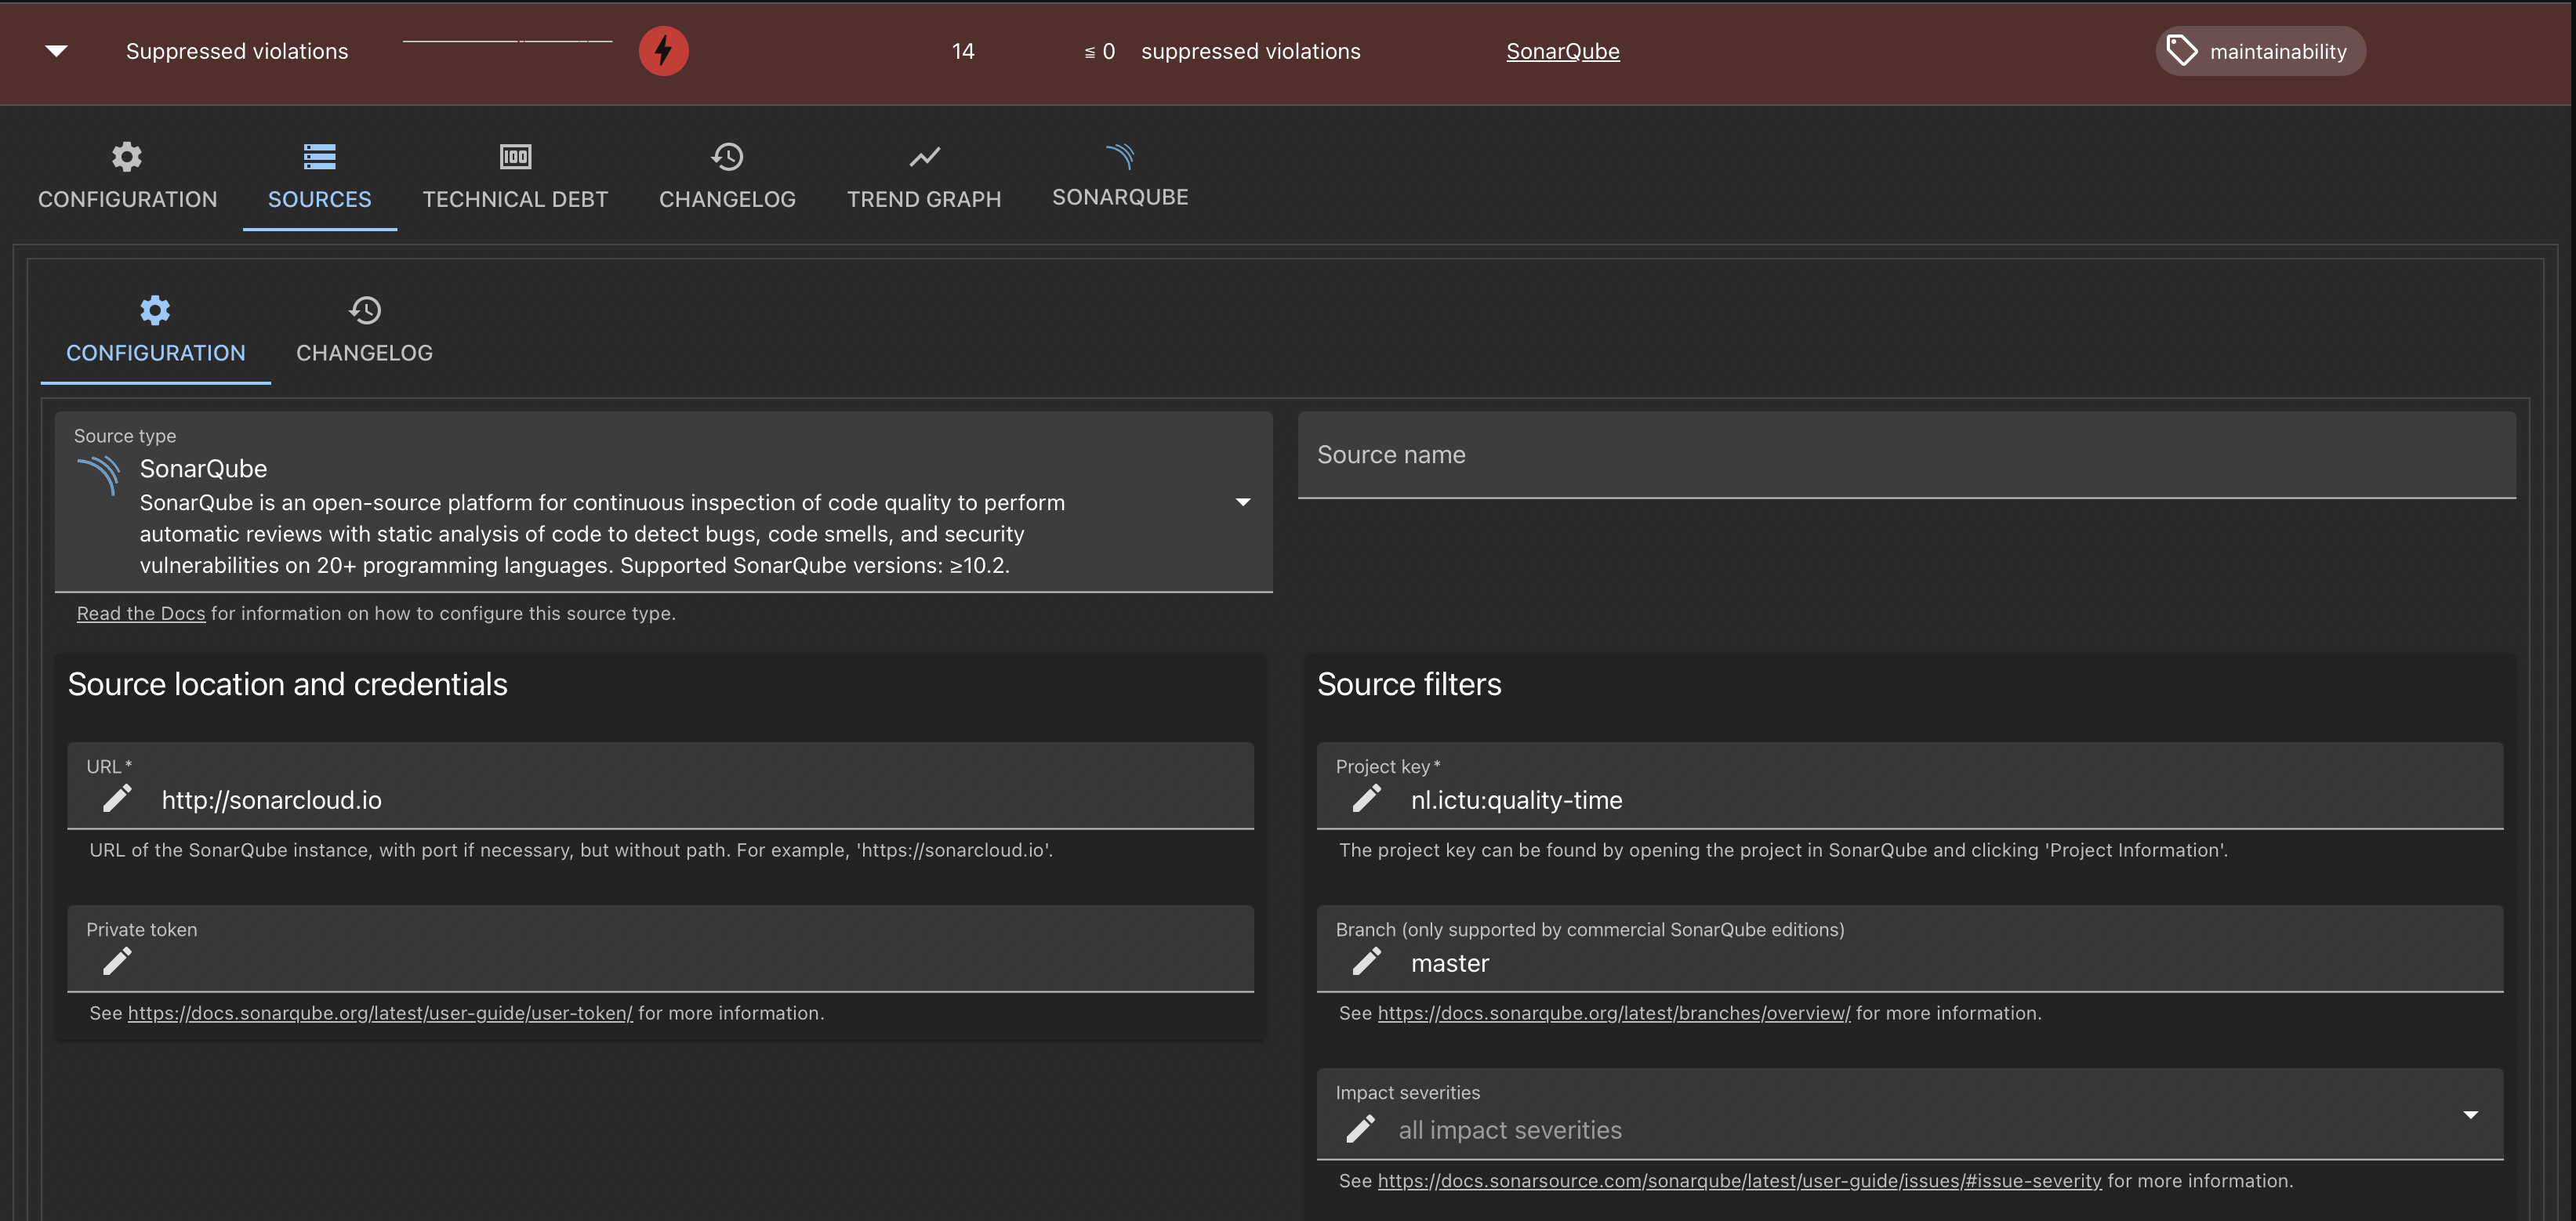Open the metric Changelog tab
Screen dimensions: 2576x1221
727,175
